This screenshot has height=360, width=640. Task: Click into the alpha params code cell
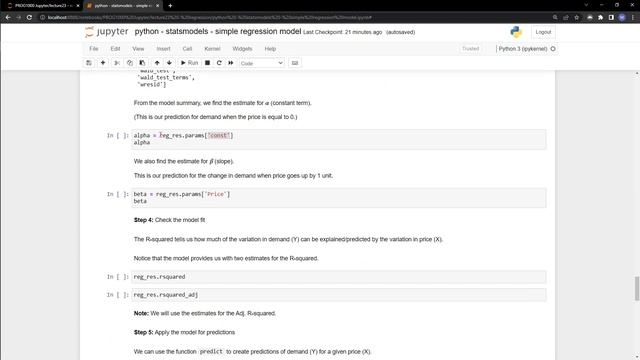click(x=339, y=139)
